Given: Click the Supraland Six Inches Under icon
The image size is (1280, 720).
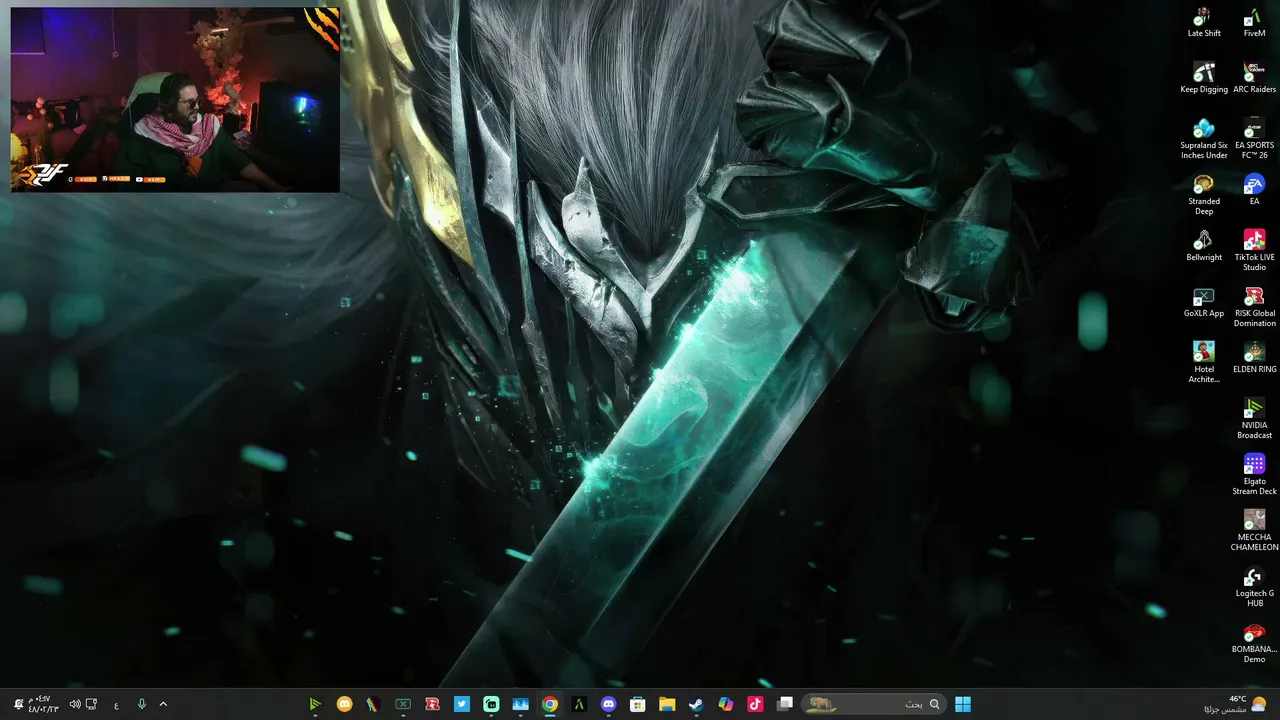Looking at the screenshot, I should [1204, 139].
